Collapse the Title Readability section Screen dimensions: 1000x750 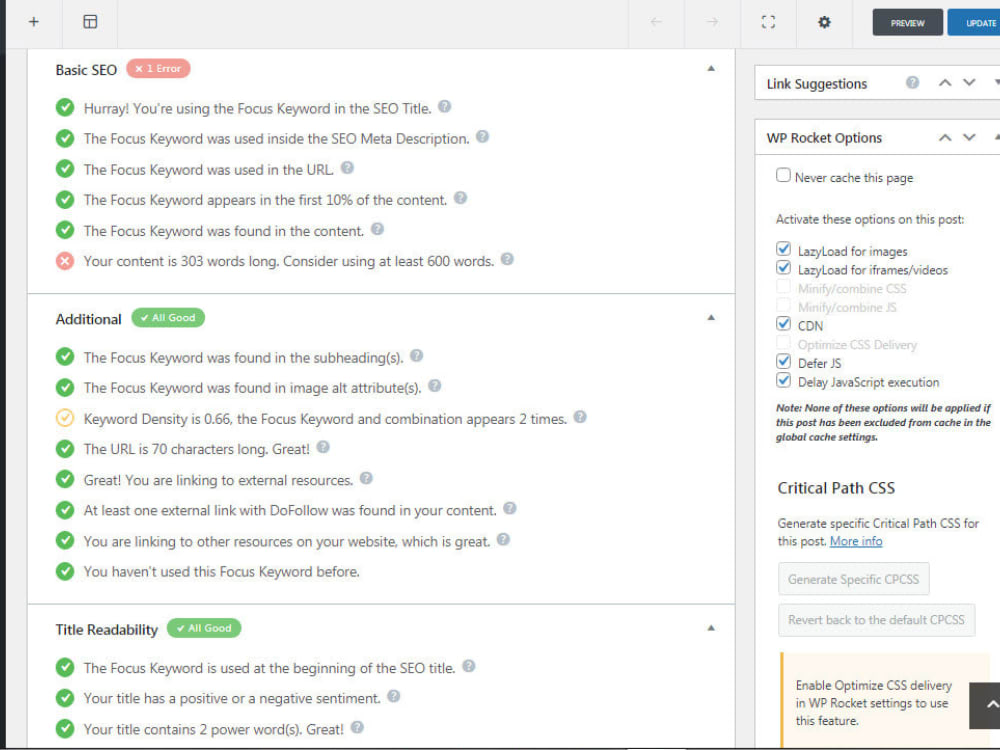711,628
